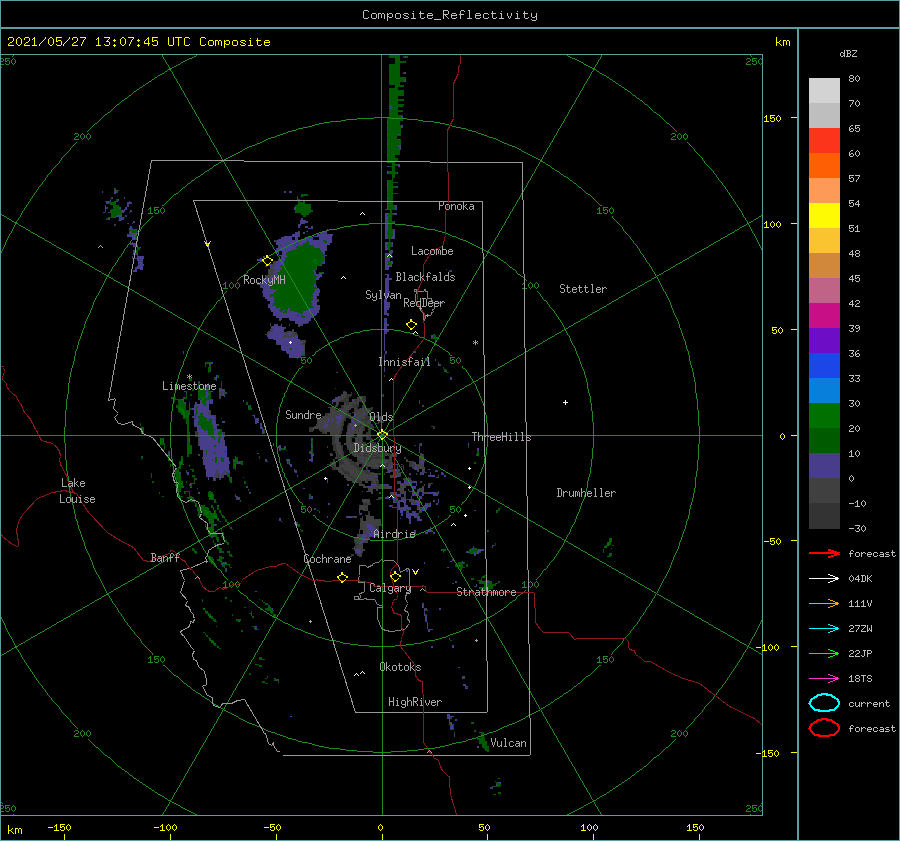Screen dimensions: 900x841
Task: Click the dBZ legend heading
Action: pyautogui.click(x=848, y=53)
